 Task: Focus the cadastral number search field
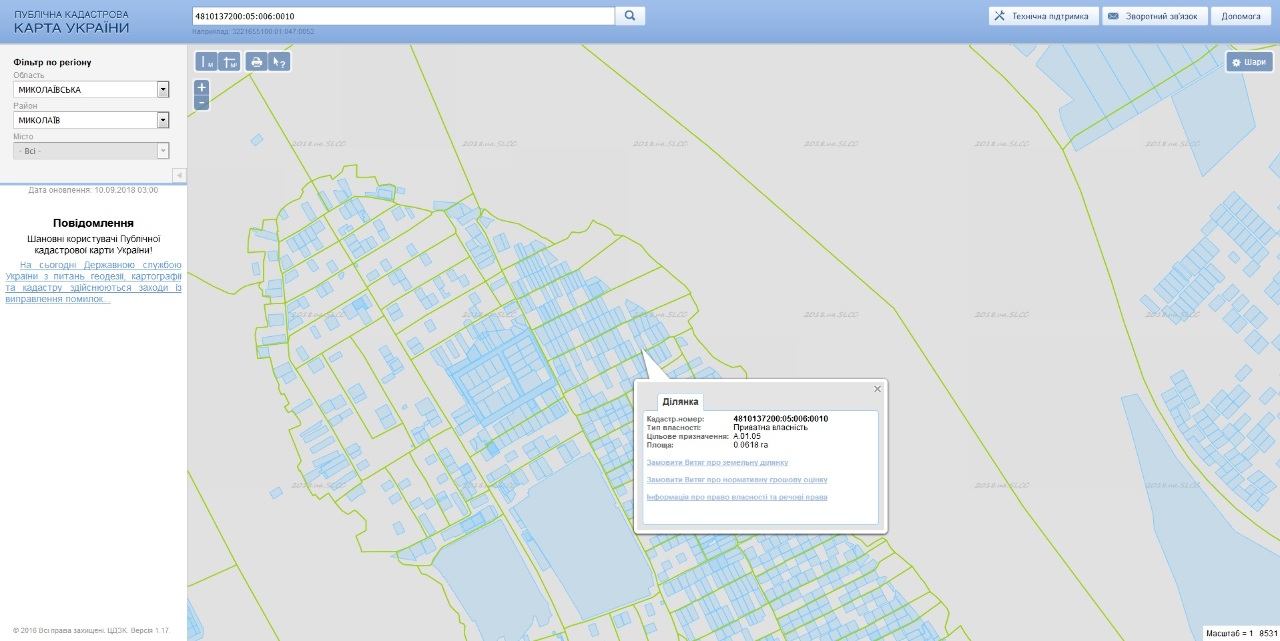click(403, 16)
